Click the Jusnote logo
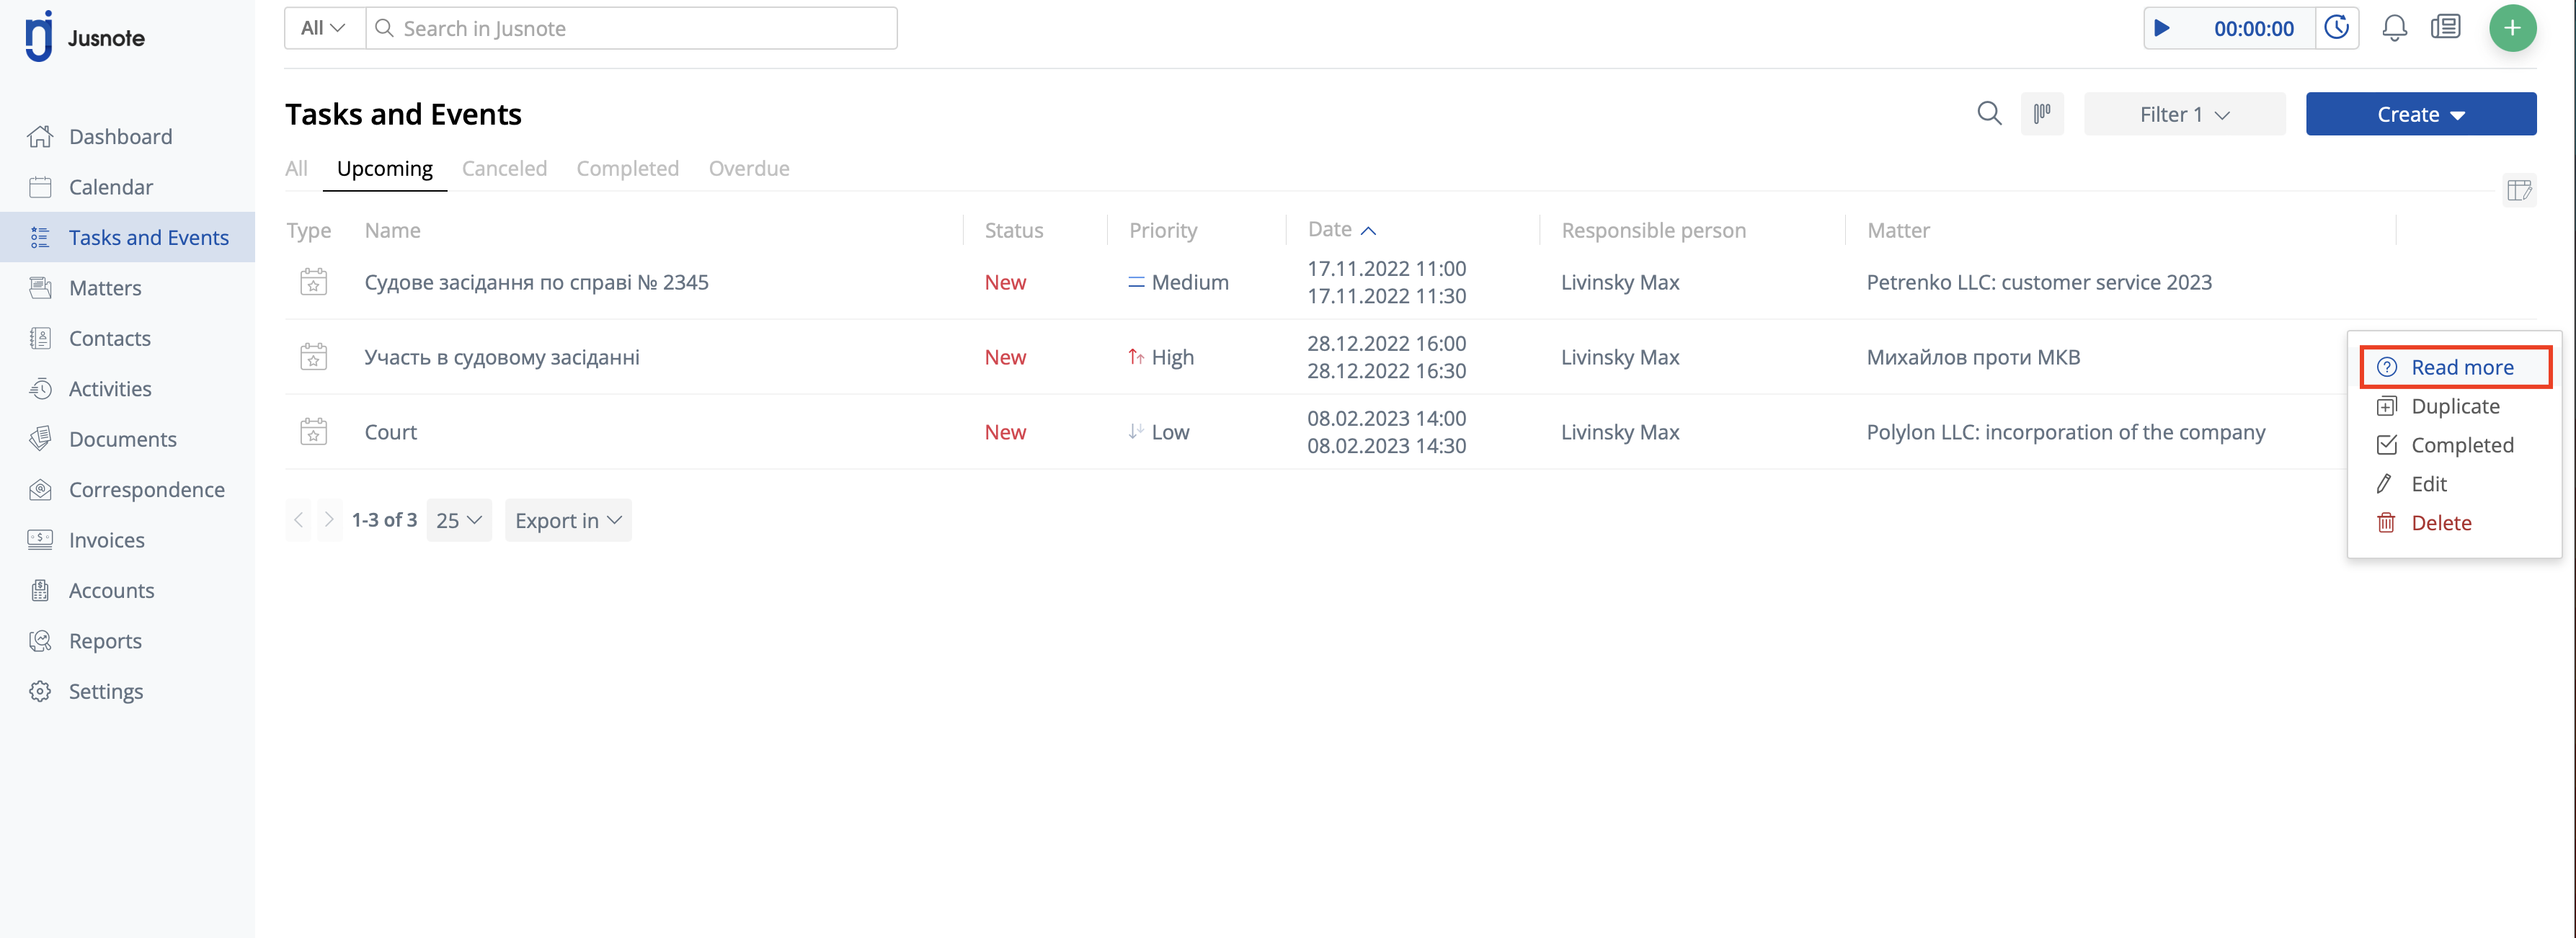Image resolution: width=2576 pixels, height=938 pixels. pos(85,38)
